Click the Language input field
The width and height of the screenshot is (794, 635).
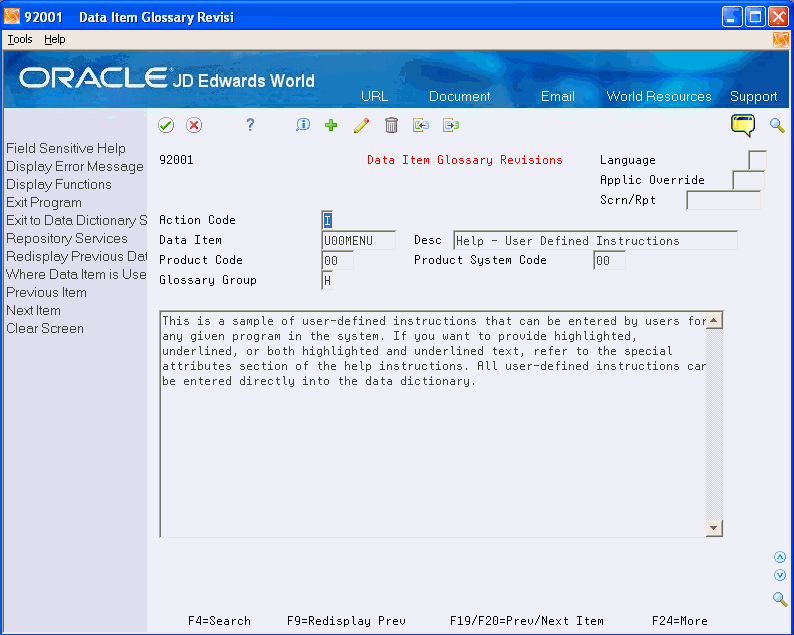click(757, 160)
